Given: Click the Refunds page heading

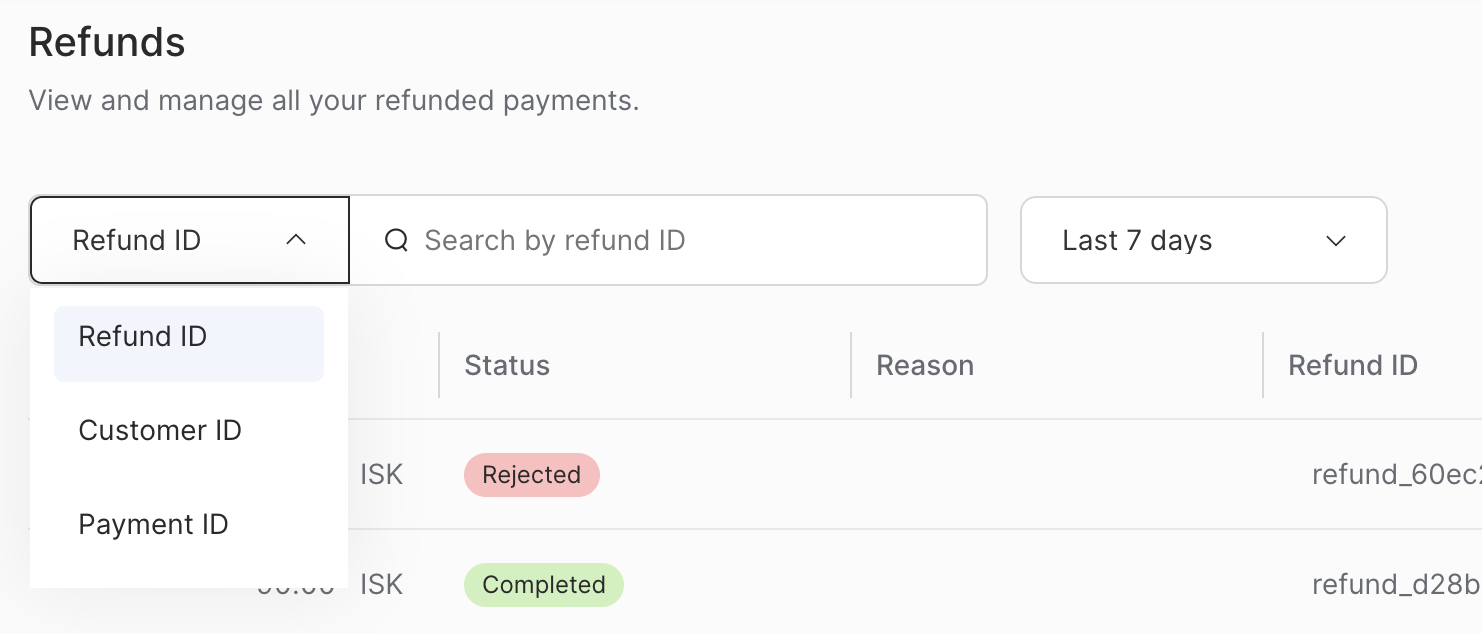Looking at the screenshot, I should 106,42.
